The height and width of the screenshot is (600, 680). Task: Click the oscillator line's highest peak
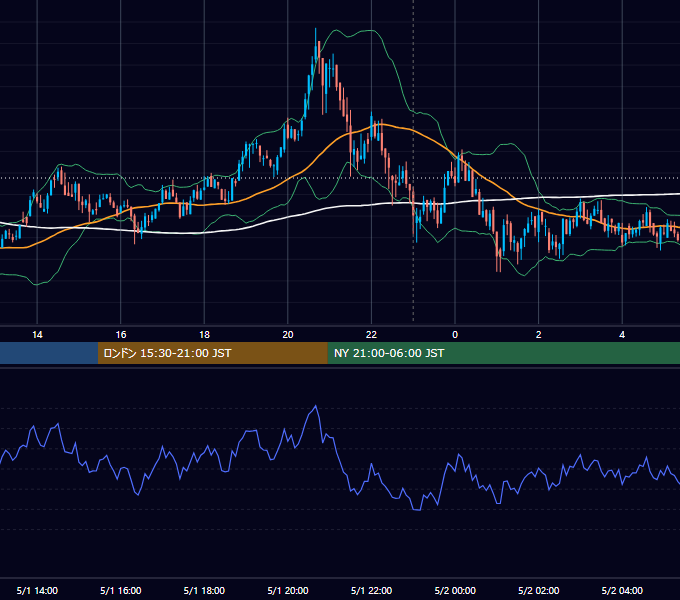click(x=315, y=407)
